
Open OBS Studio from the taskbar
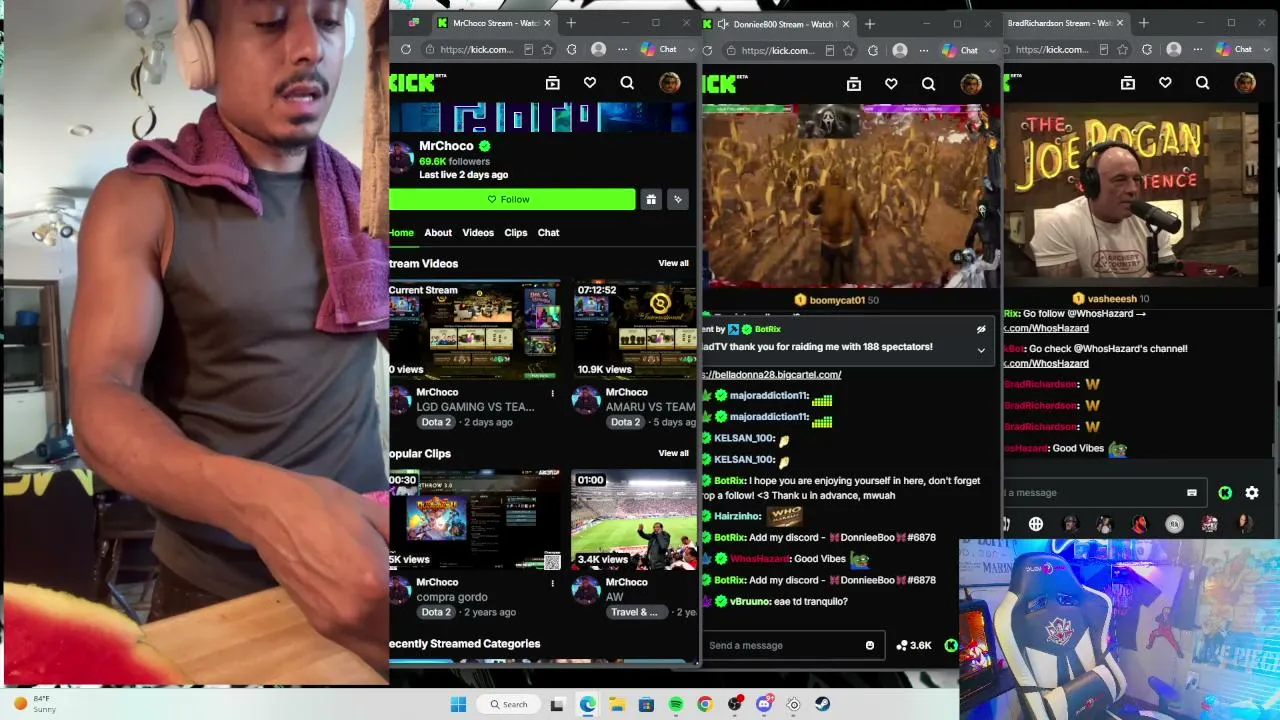tap(735, 704)
